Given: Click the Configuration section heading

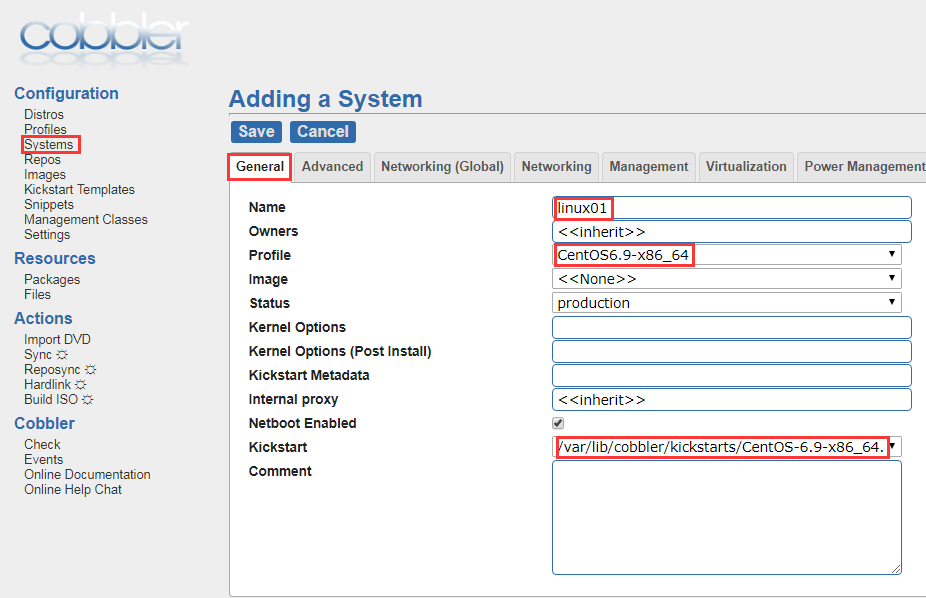Looking at the screenshot, I should [x=66, y=93].
